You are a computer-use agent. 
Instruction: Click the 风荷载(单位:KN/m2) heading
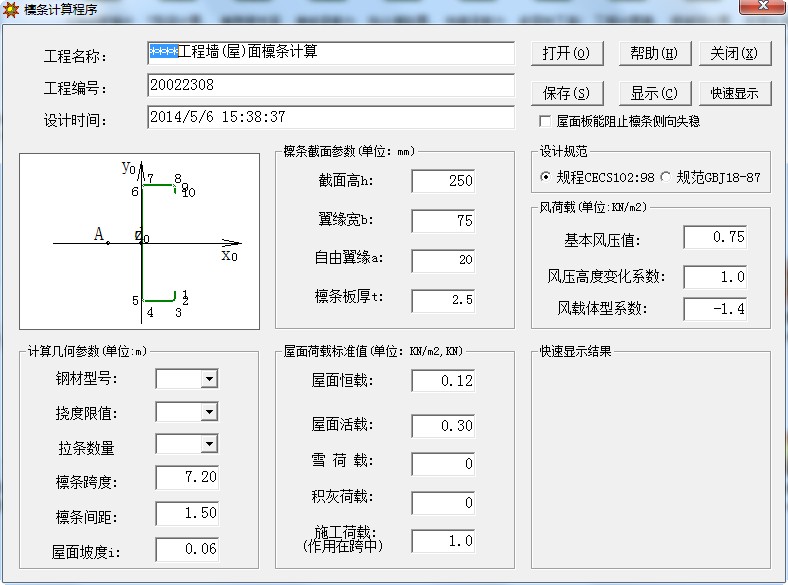click(x=593, y=207)
